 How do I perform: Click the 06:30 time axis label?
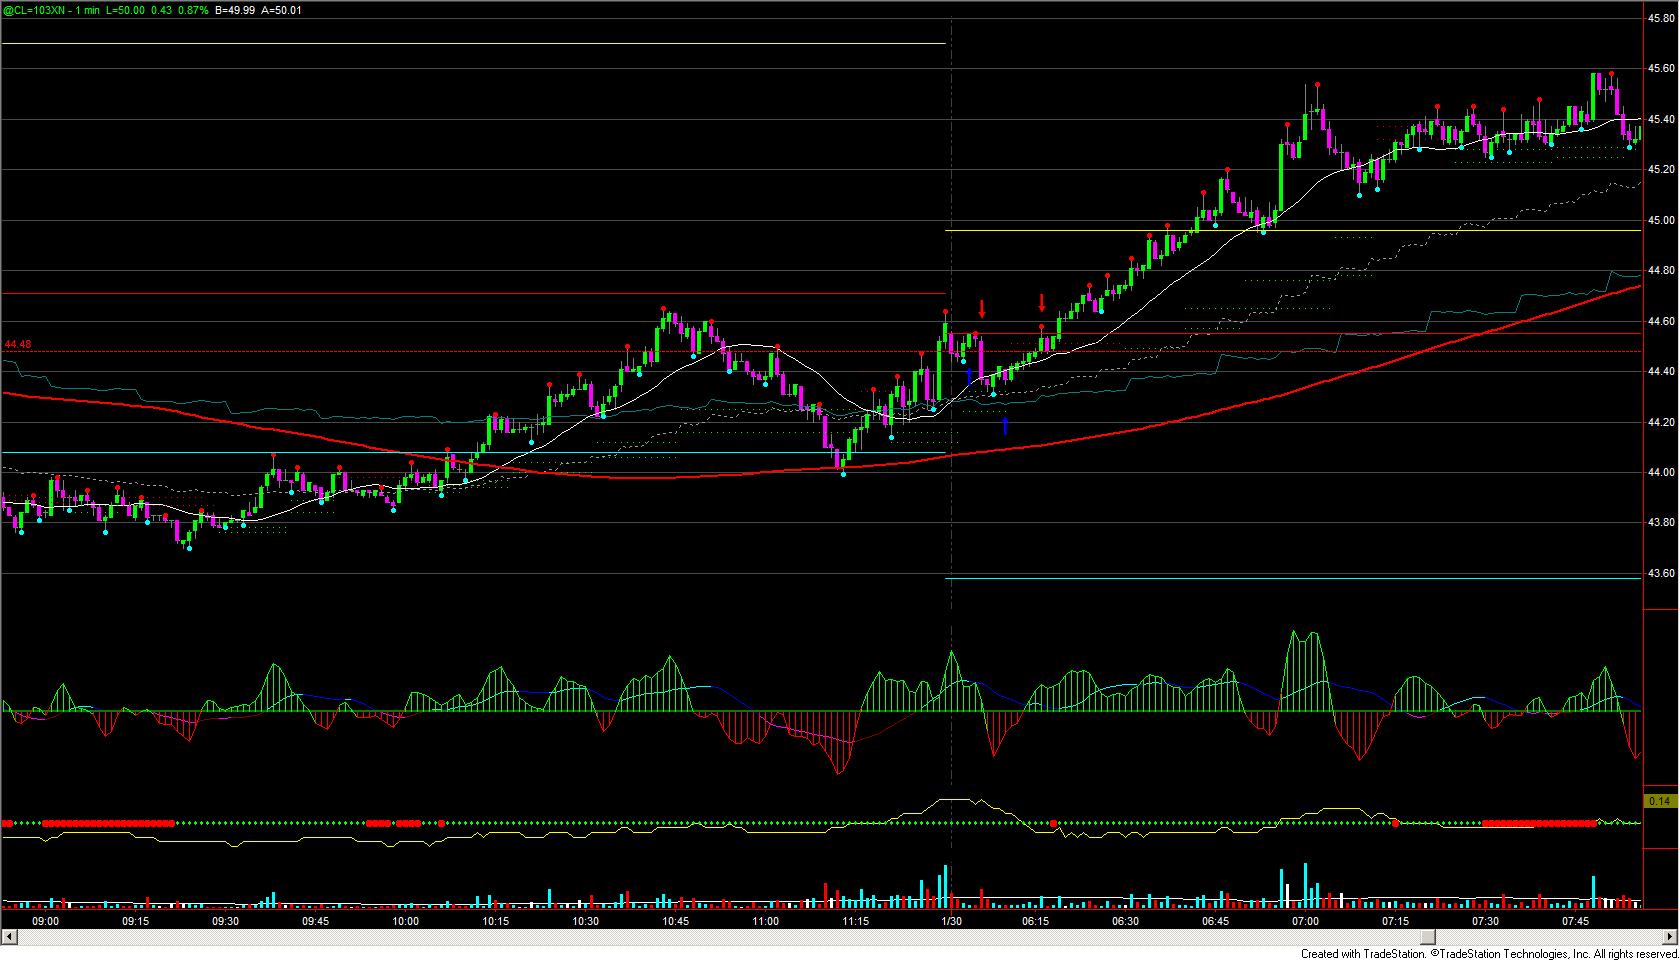pos(1126,921)
